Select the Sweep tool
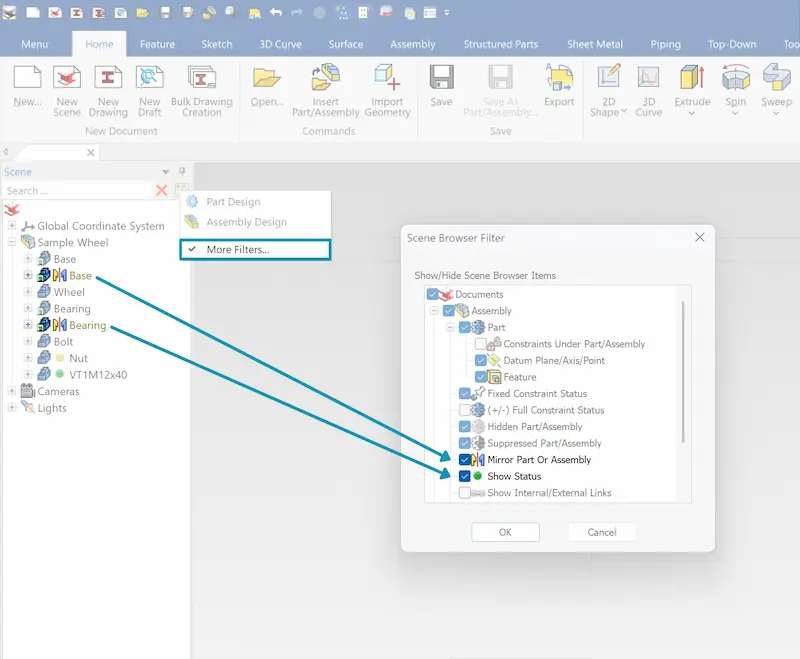800x659 pixels. (x=777, y=78)
